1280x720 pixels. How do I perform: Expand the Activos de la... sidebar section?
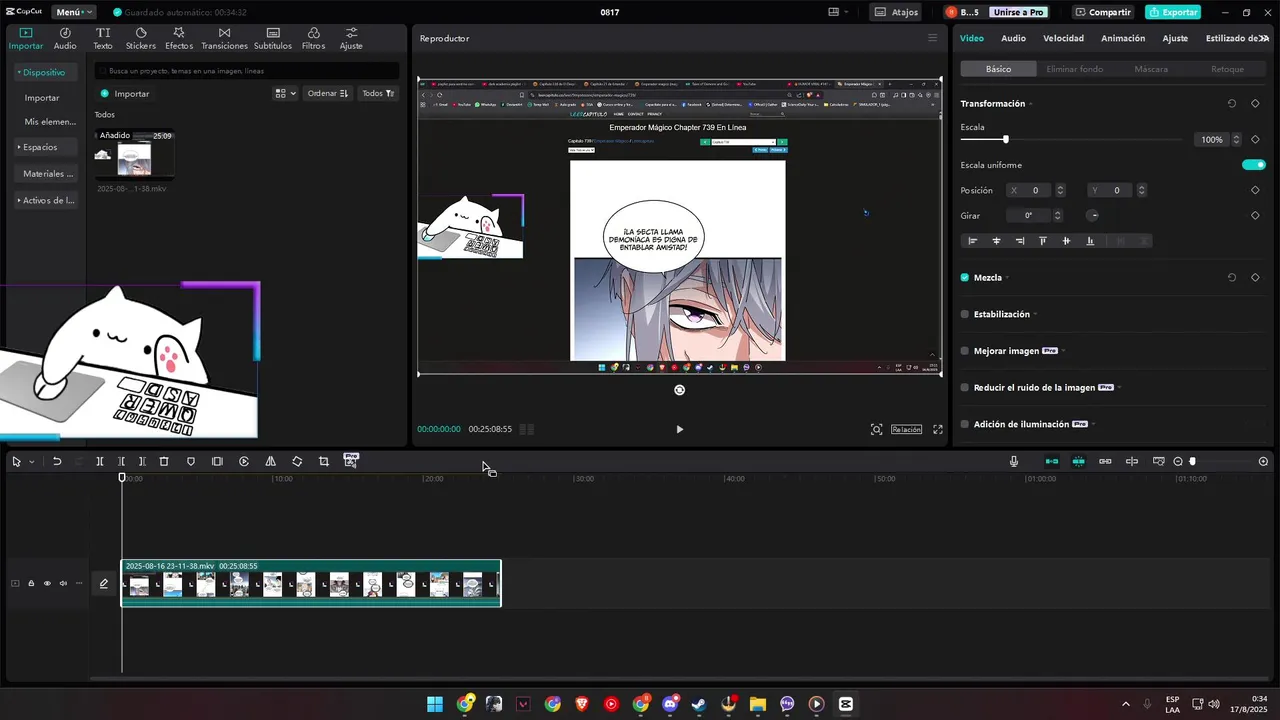[47, 200]
